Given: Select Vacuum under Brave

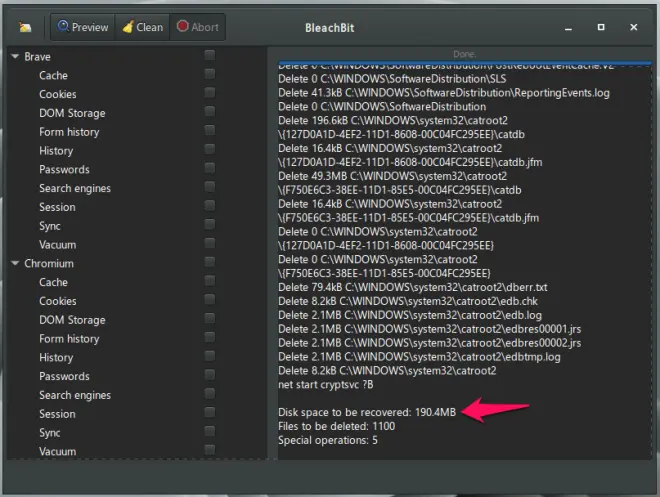Looking at the screenshot, I should click(58, 245).
